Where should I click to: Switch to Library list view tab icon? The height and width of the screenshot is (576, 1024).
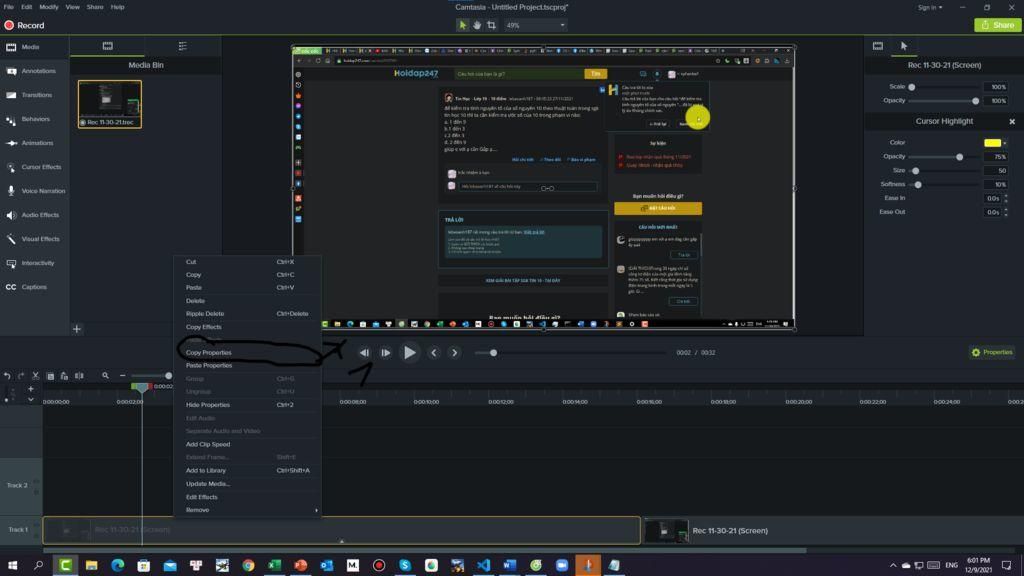coord(183,46)
